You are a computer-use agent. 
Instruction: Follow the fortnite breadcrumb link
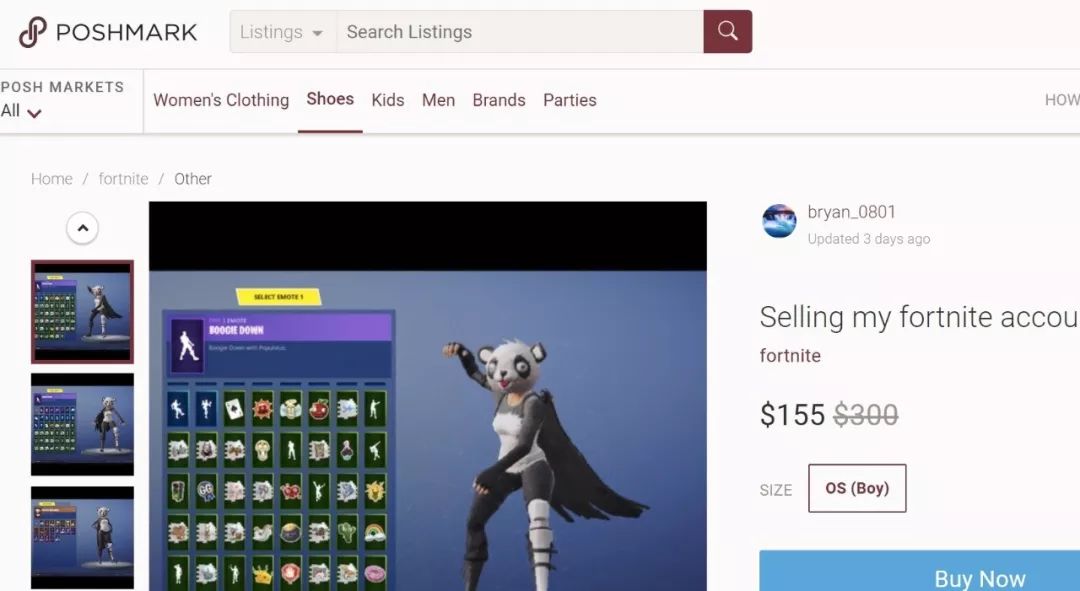(123, 178)
